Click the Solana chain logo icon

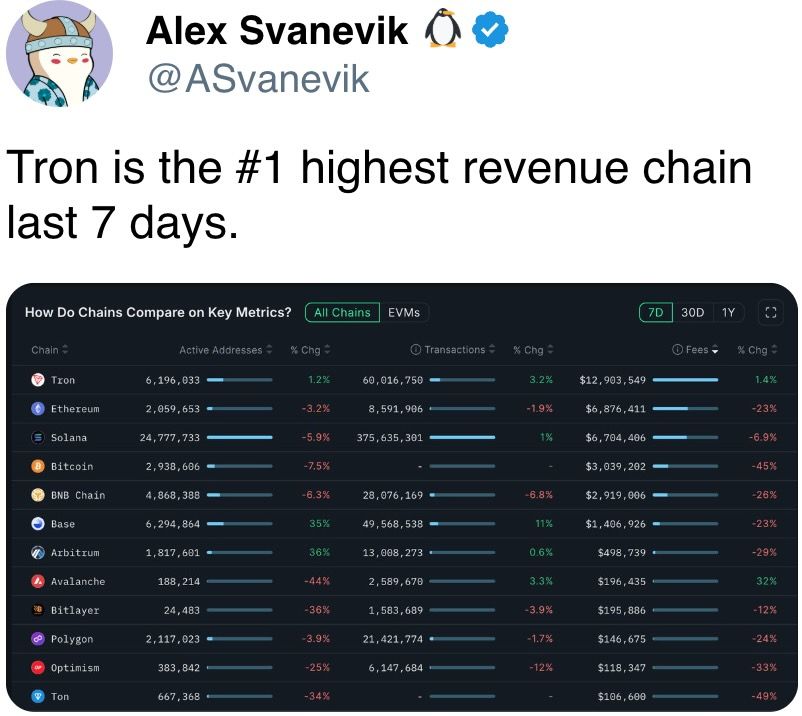point(38,437)
